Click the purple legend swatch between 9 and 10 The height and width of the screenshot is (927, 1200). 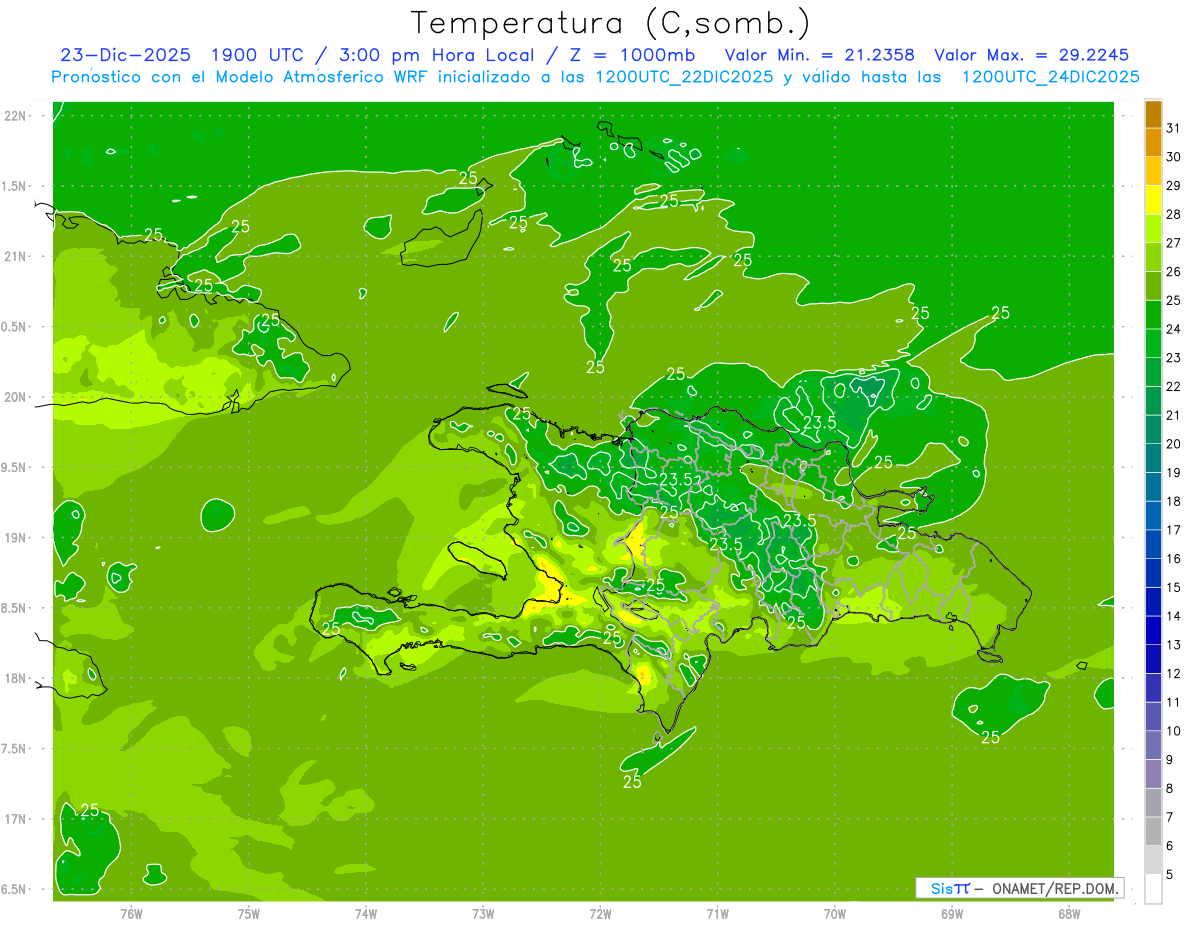click(1153, 745)
